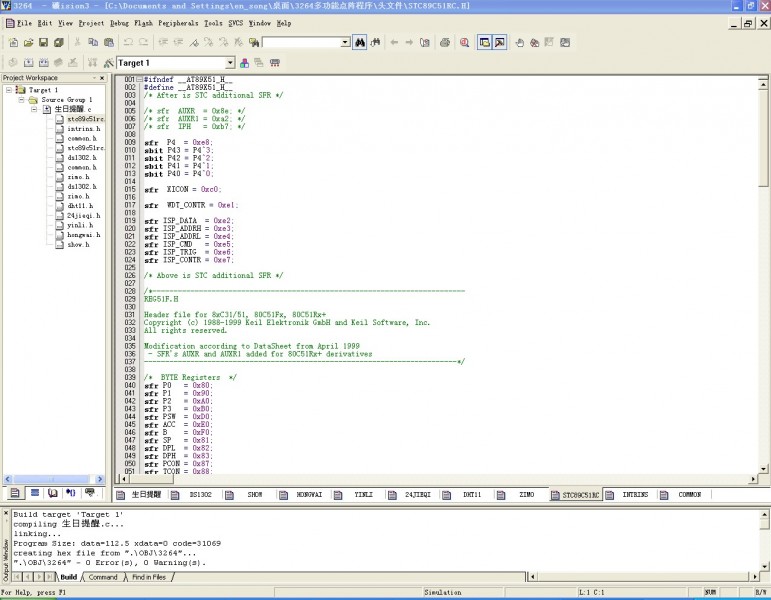Click the Save file toolbar icon
This screenshot has height=600, width=771.
(x=44, y=42)
